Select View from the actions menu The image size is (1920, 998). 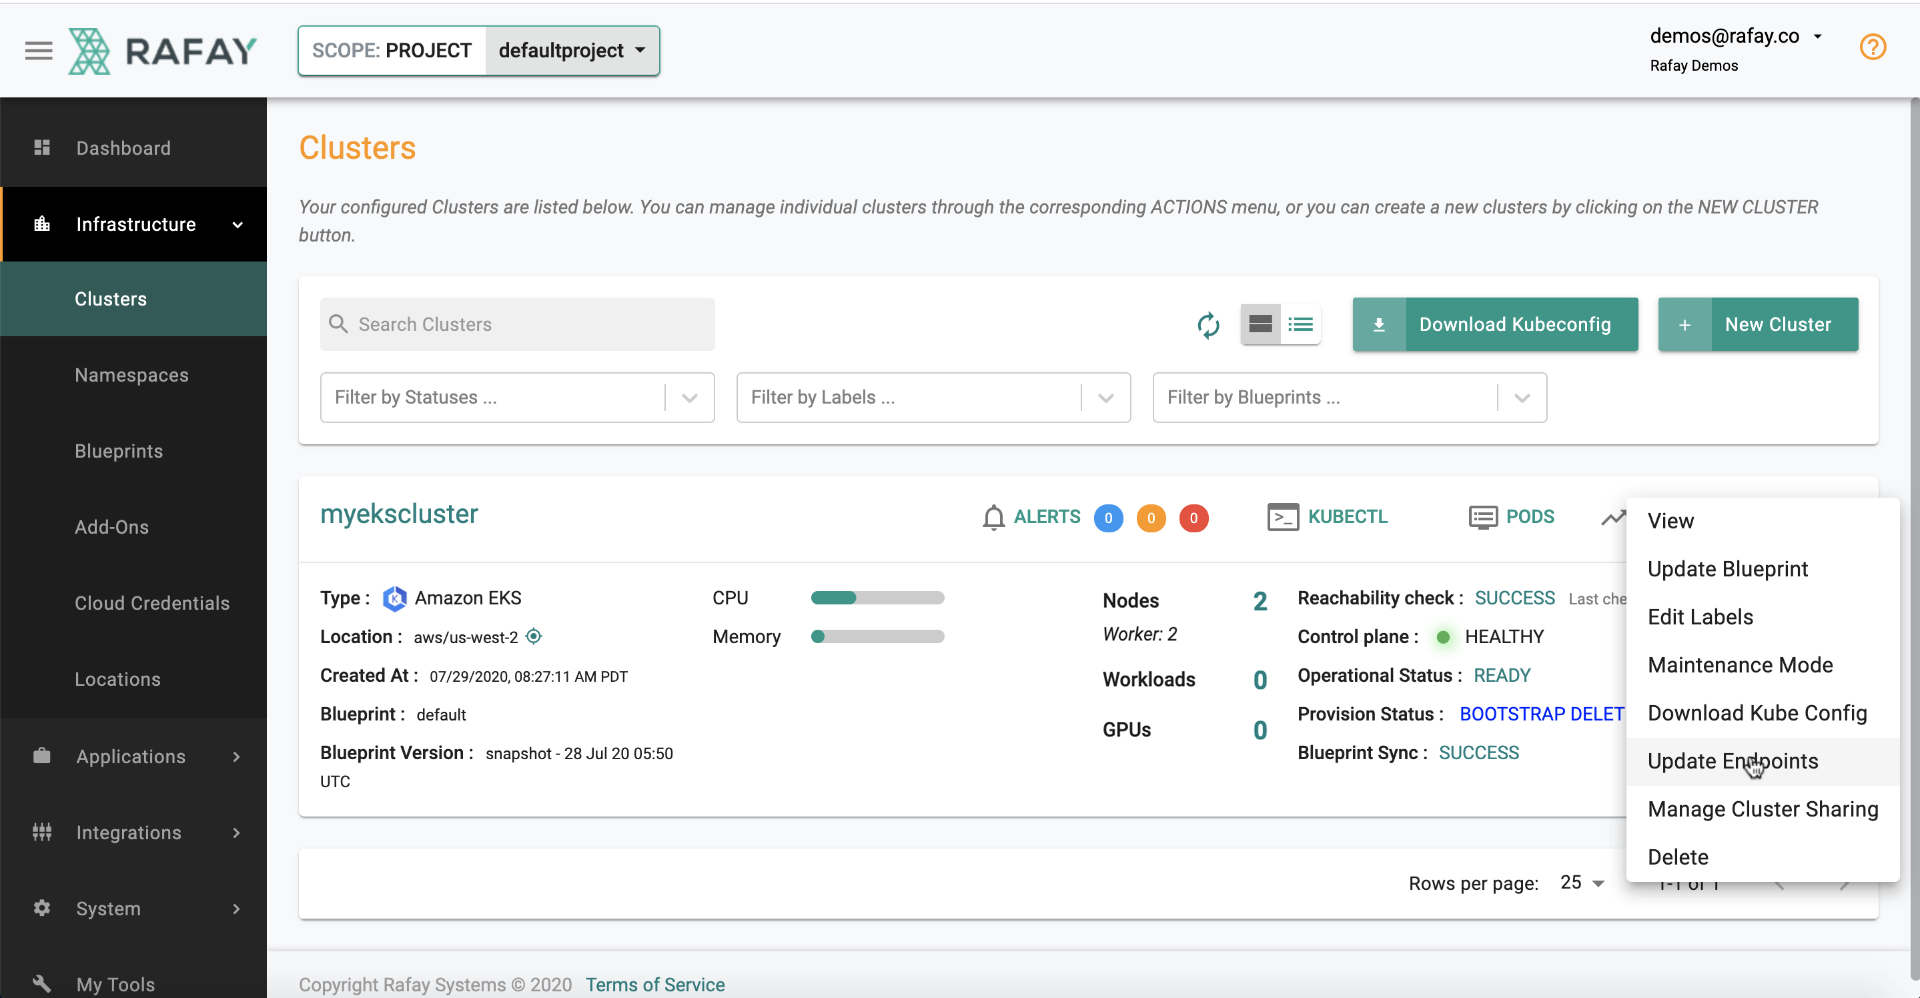[1762, 521]
